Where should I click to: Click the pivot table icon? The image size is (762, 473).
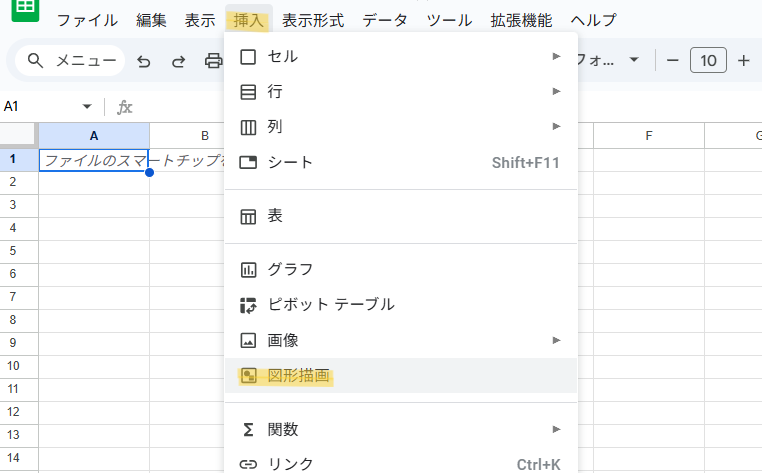pos(248,306)
